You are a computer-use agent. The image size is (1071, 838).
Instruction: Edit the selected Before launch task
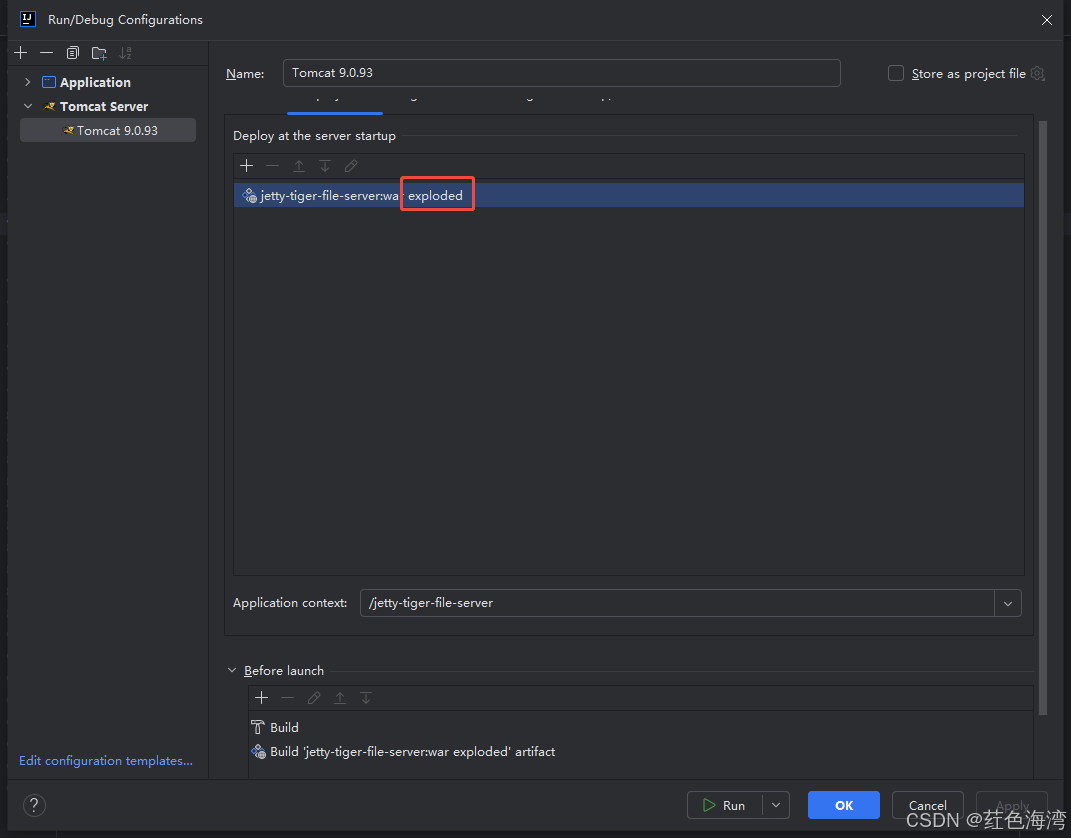coord(314,697)
